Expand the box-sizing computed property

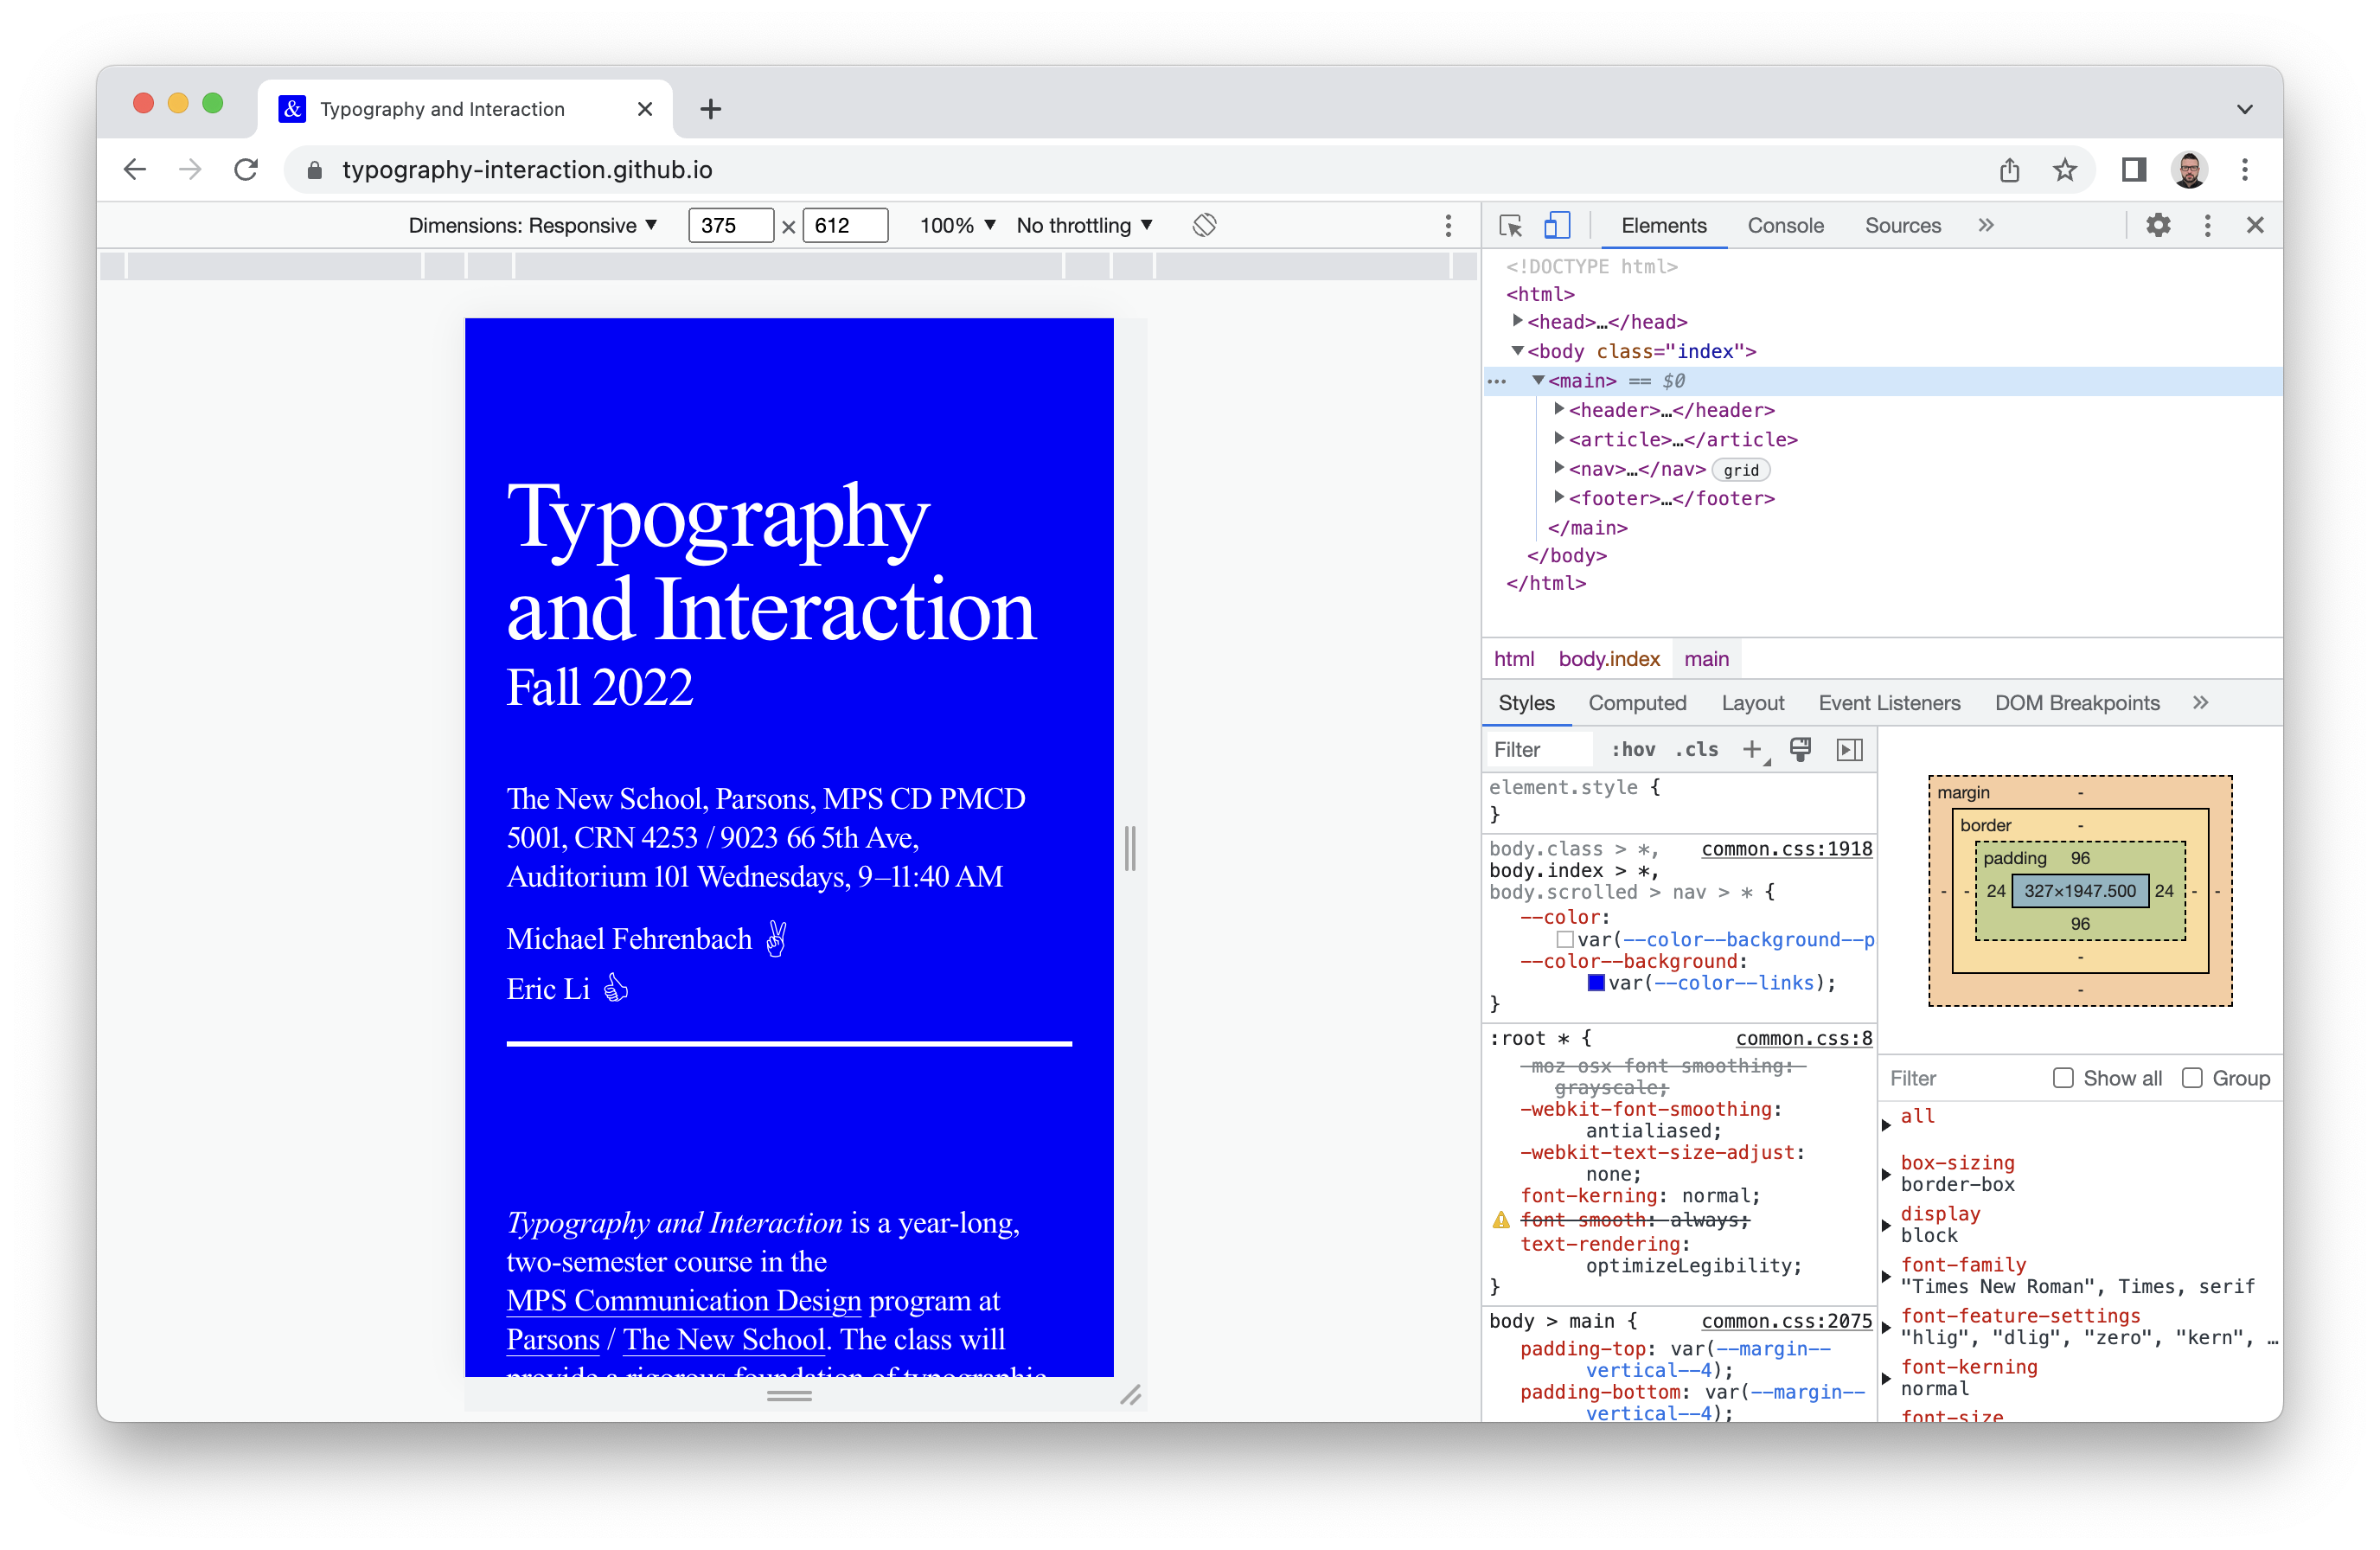pos(1887,1174)
